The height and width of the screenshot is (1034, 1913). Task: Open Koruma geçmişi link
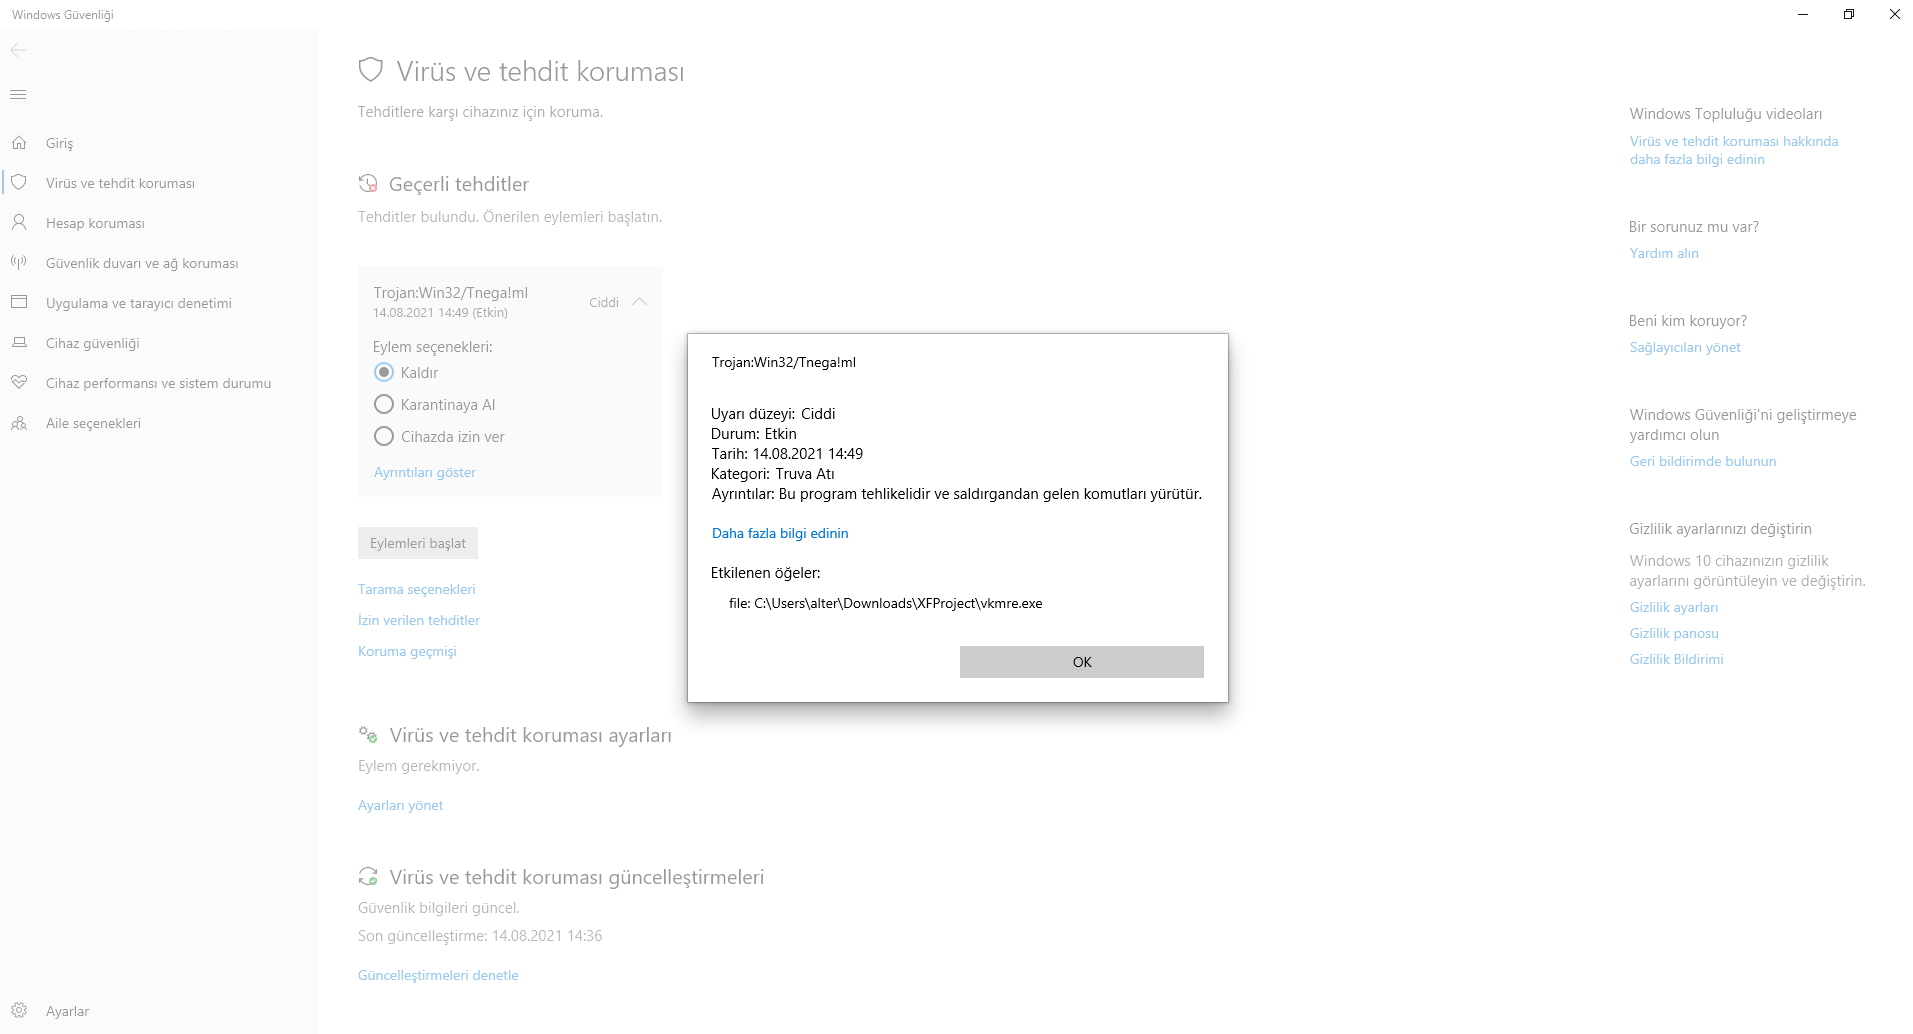[x=407, y=651]
